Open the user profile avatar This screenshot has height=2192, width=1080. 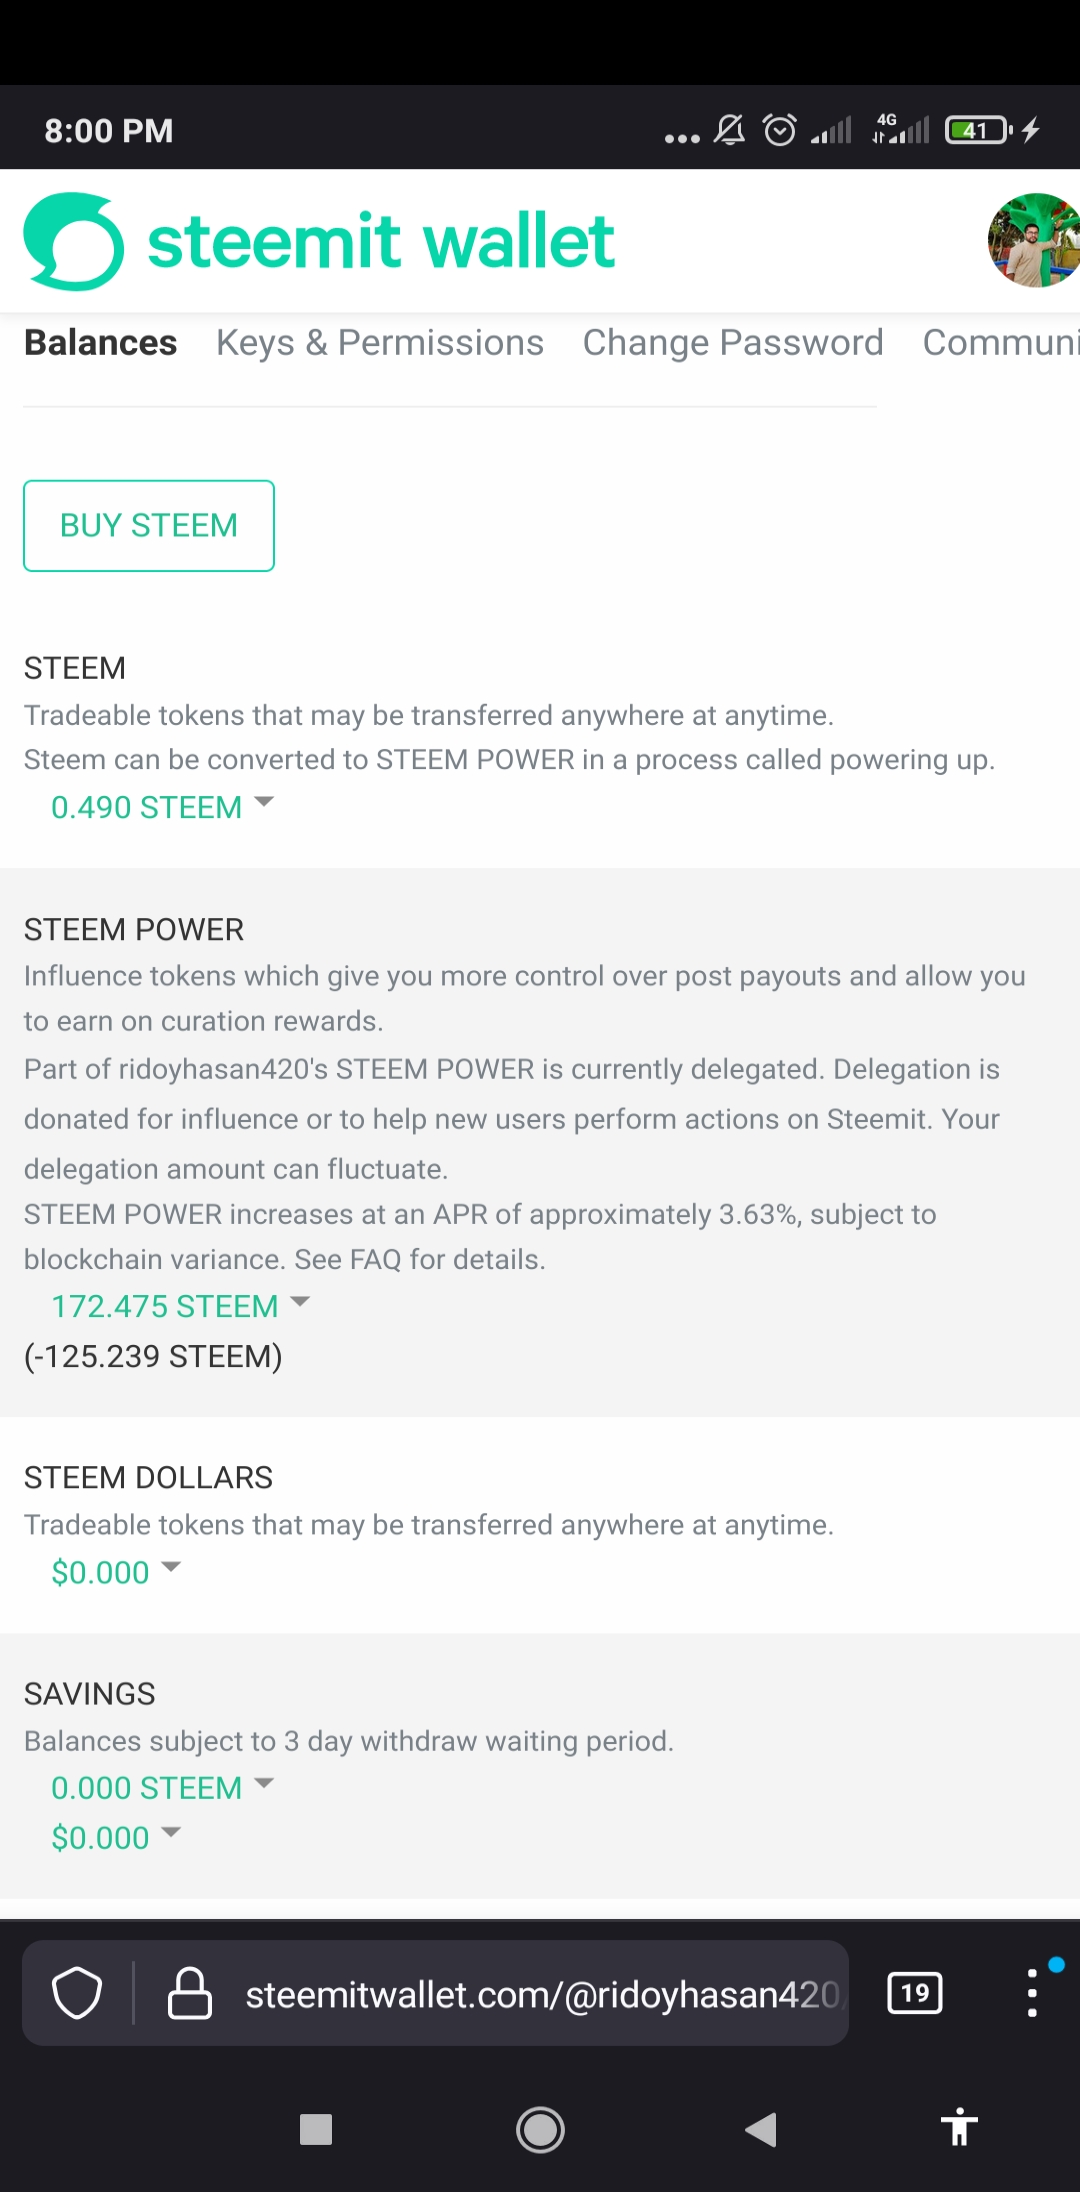coord(1034,240)
